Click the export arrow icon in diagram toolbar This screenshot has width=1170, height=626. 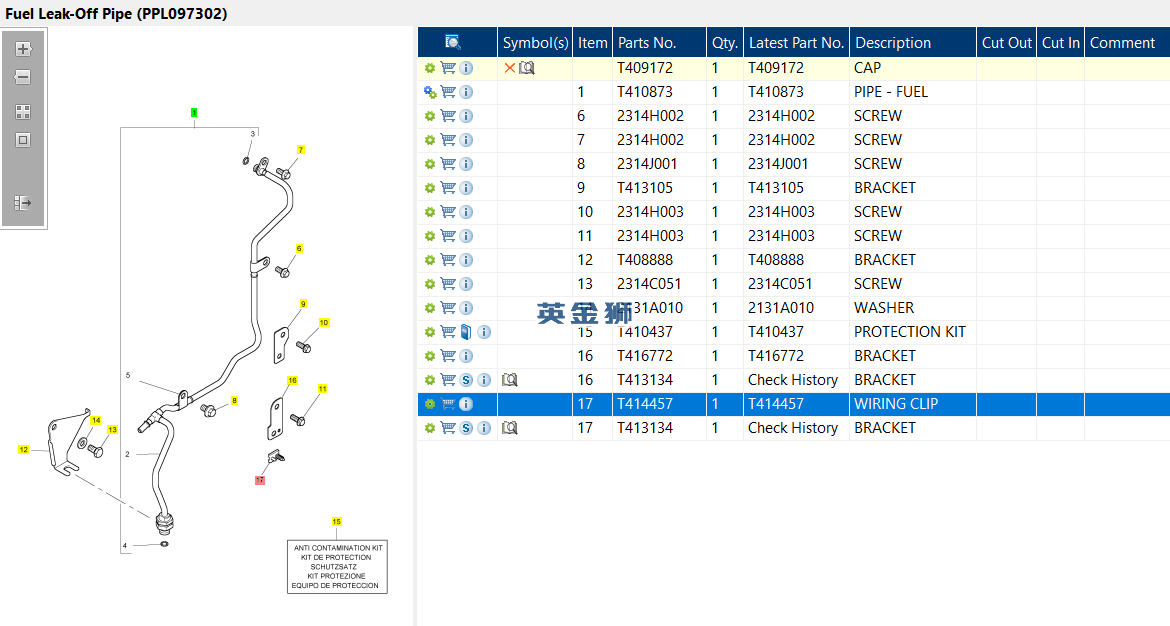(x=23, y=203)
